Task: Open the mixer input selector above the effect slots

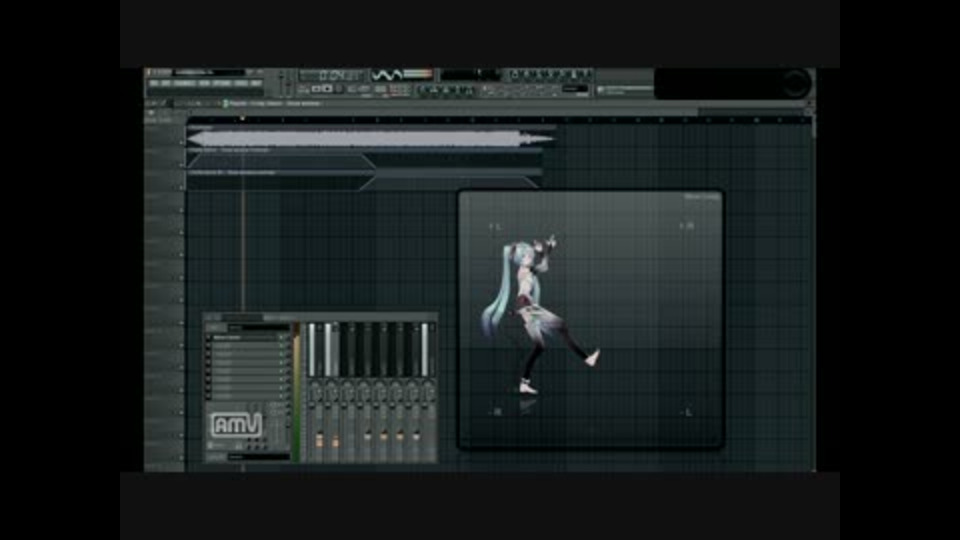Action: click(x=258, y=328)
